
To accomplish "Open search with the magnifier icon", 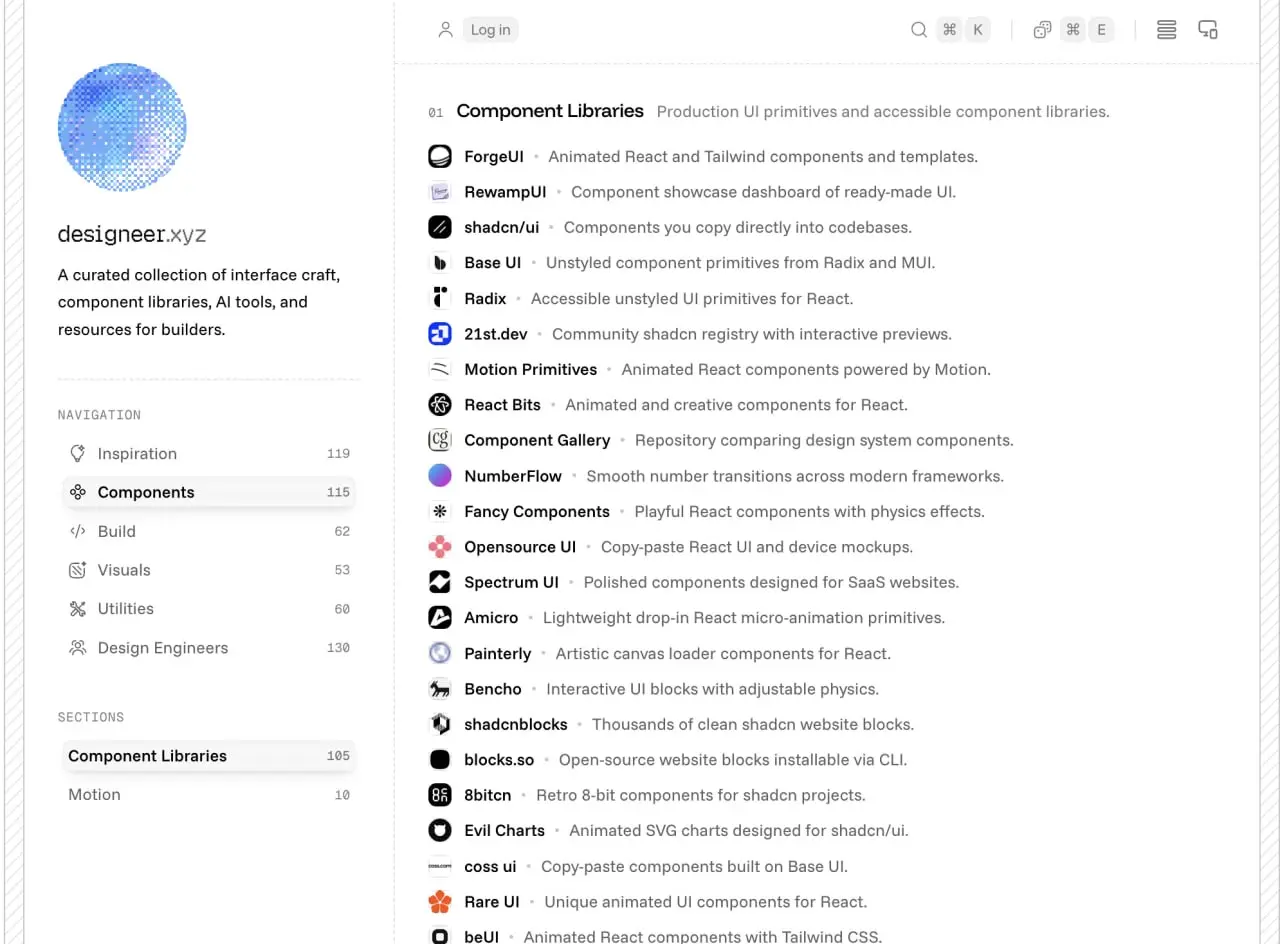I will coord(918,30).
